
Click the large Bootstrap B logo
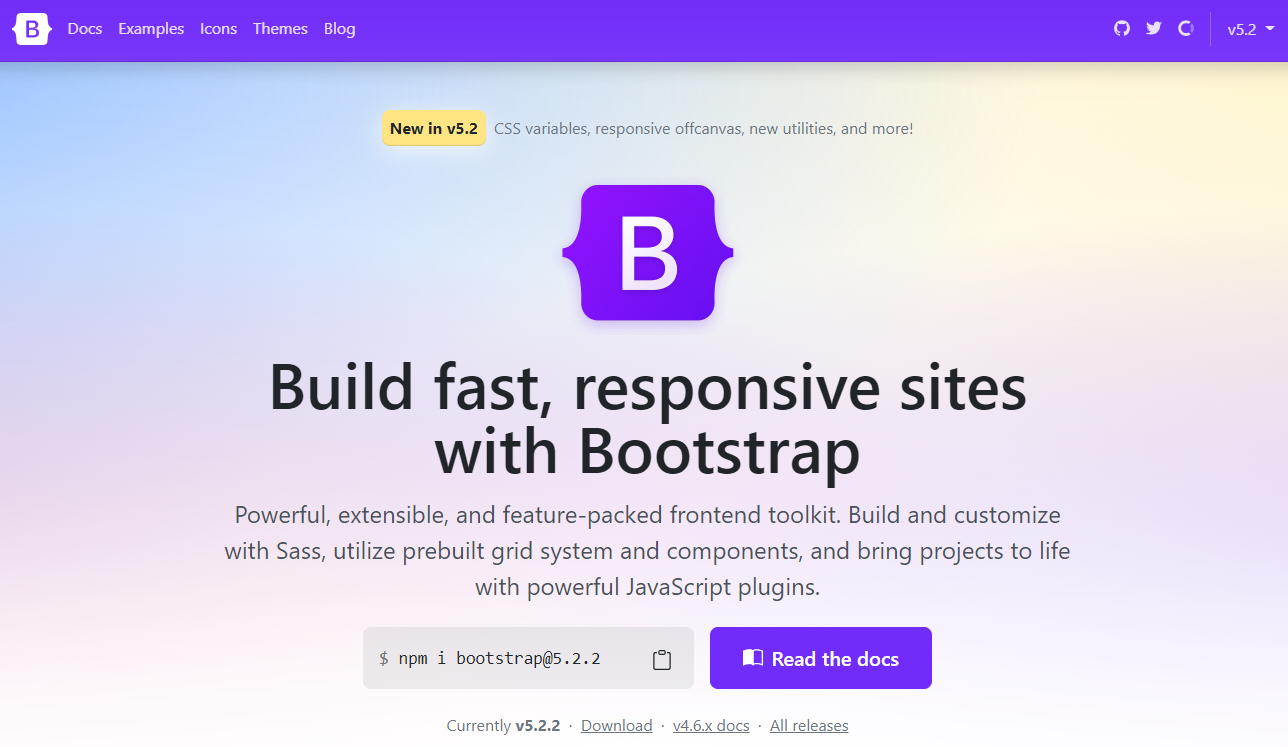click(648, 253)
